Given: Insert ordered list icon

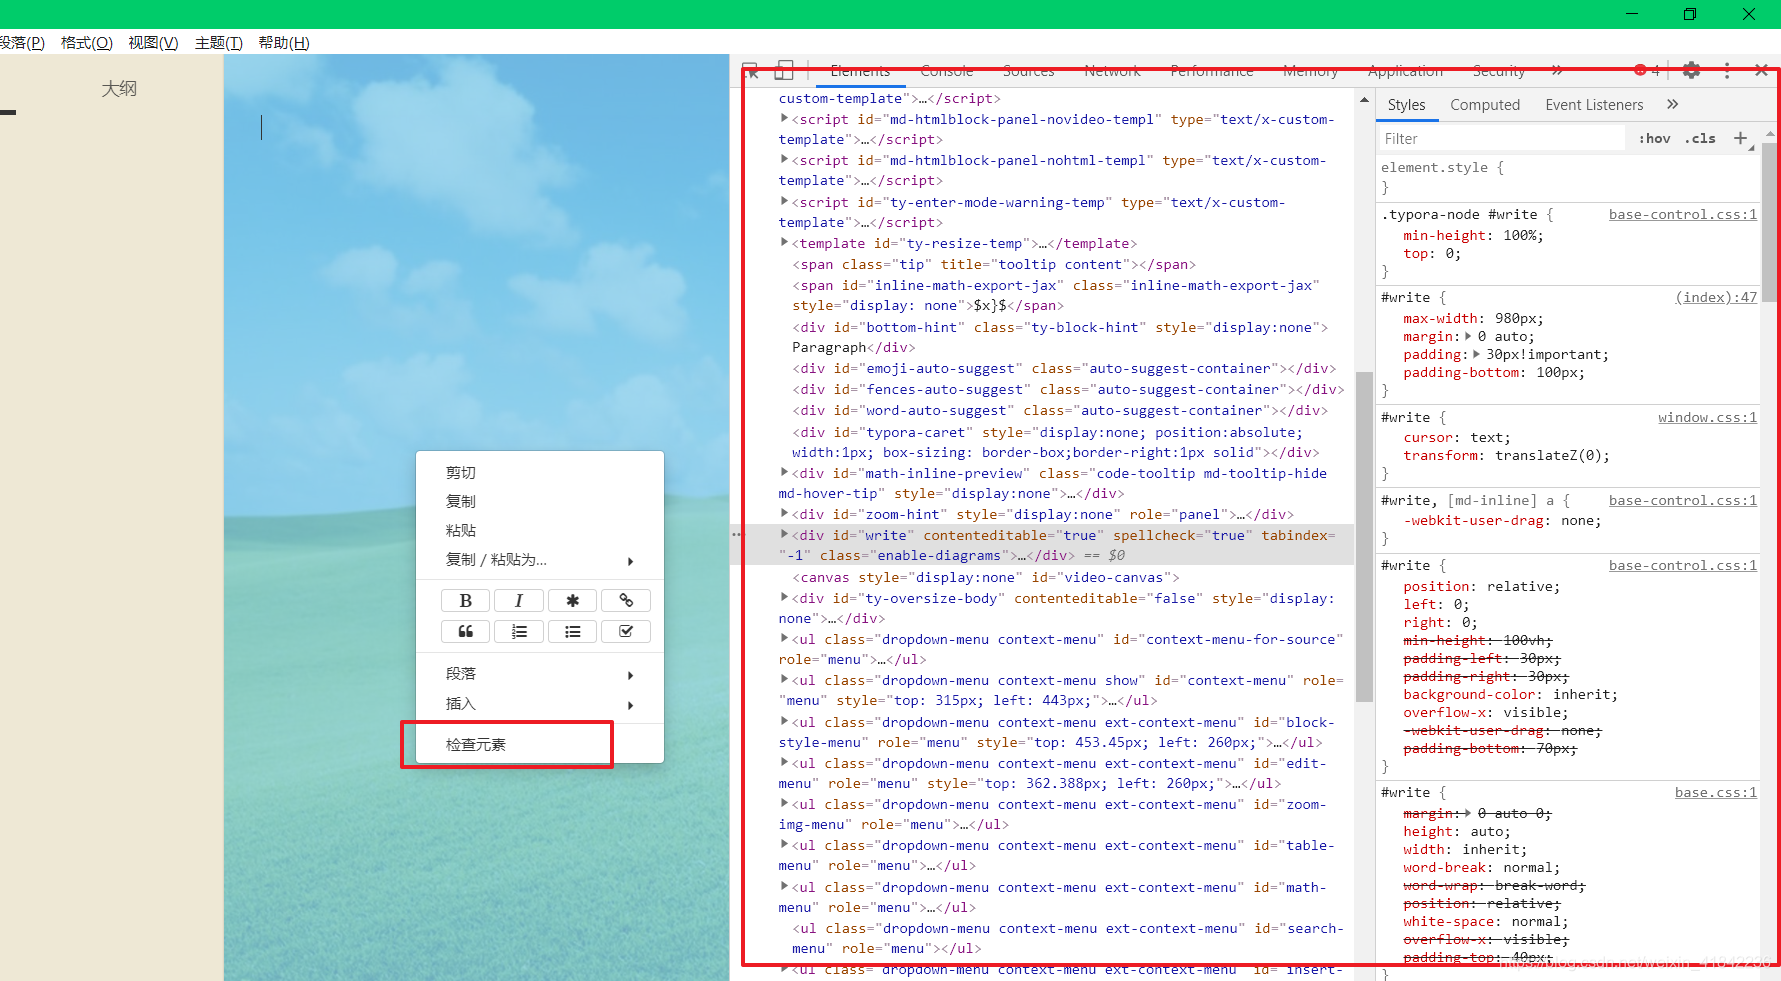Looking at the screenshot, I should 519,631.
